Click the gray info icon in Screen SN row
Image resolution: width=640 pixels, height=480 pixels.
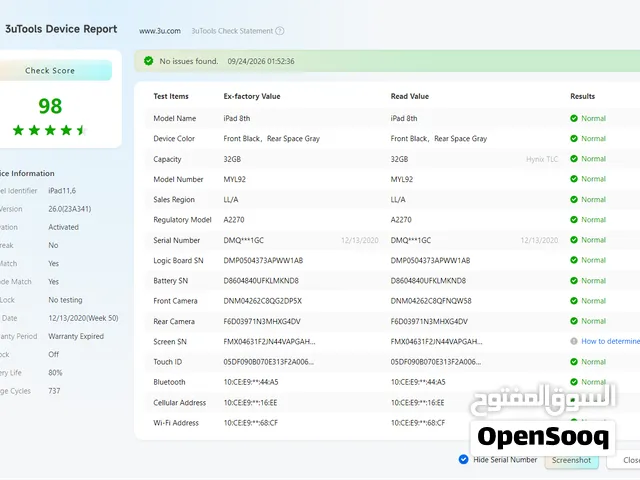[x=574, y=341]
